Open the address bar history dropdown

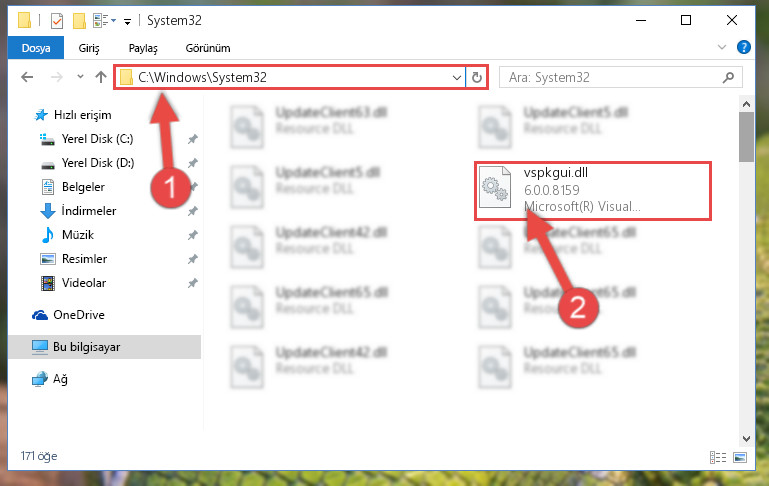457,77
